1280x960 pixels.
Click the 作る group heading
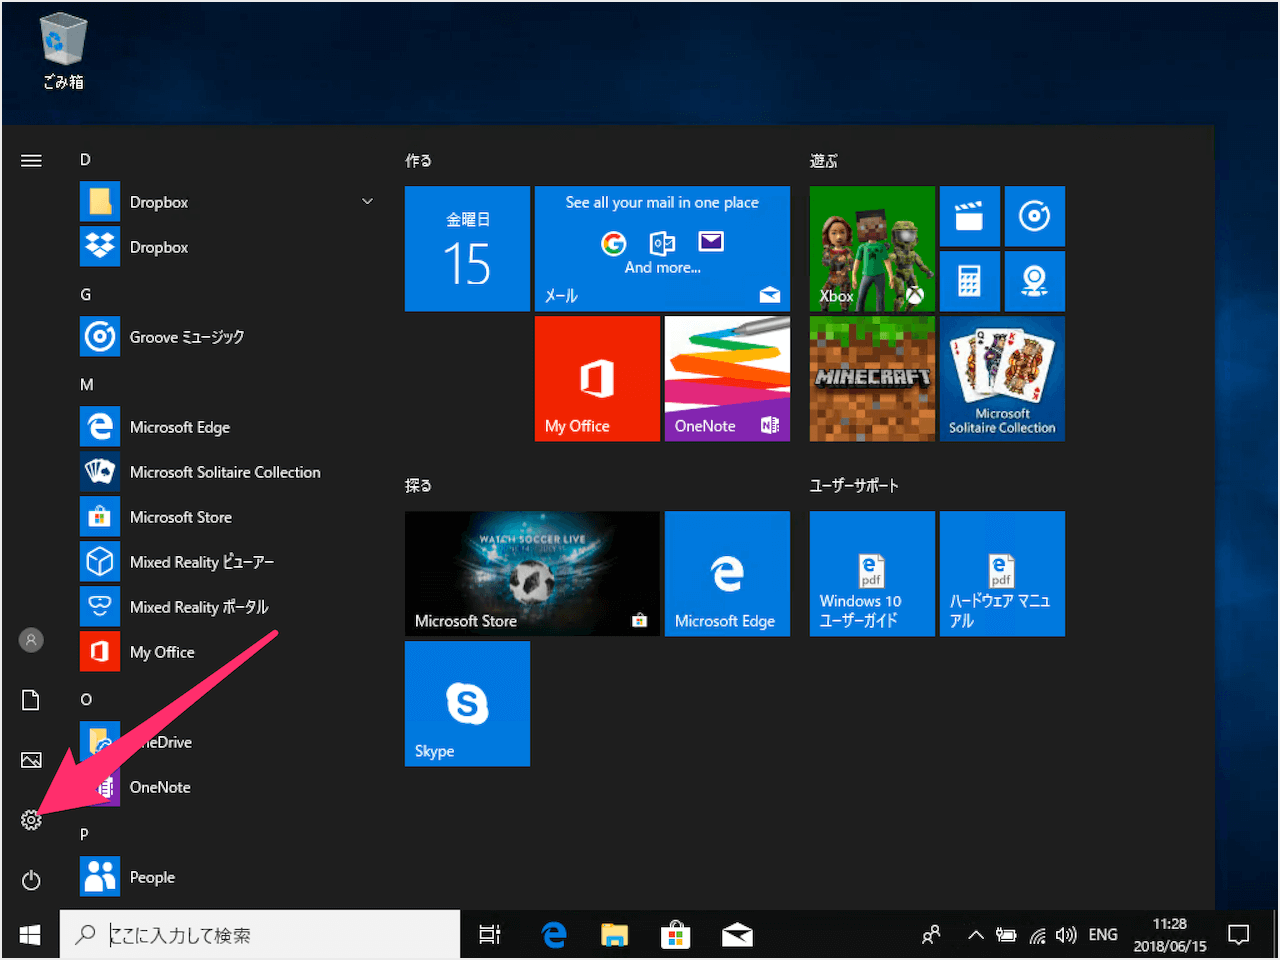coord(418,161)
